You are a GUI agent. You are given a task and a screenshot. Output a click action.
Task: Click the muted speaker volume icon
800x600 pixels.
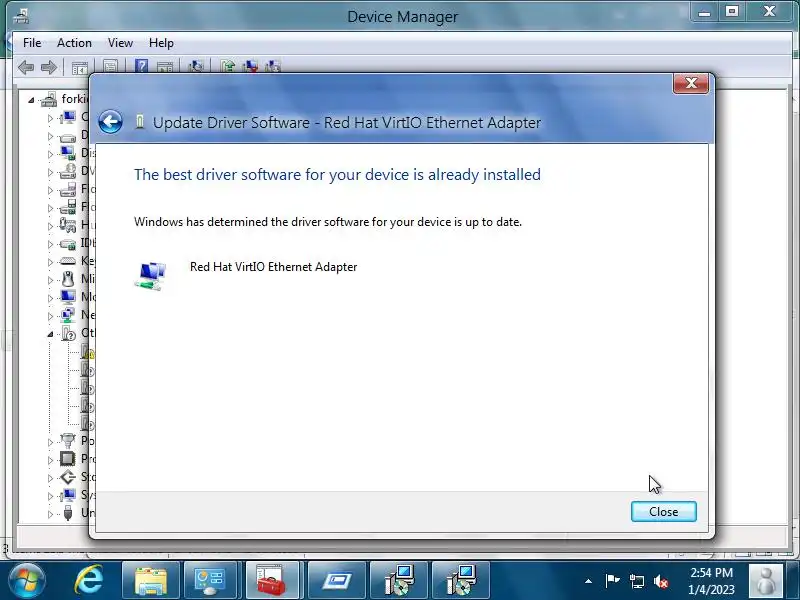coord(661,581)
